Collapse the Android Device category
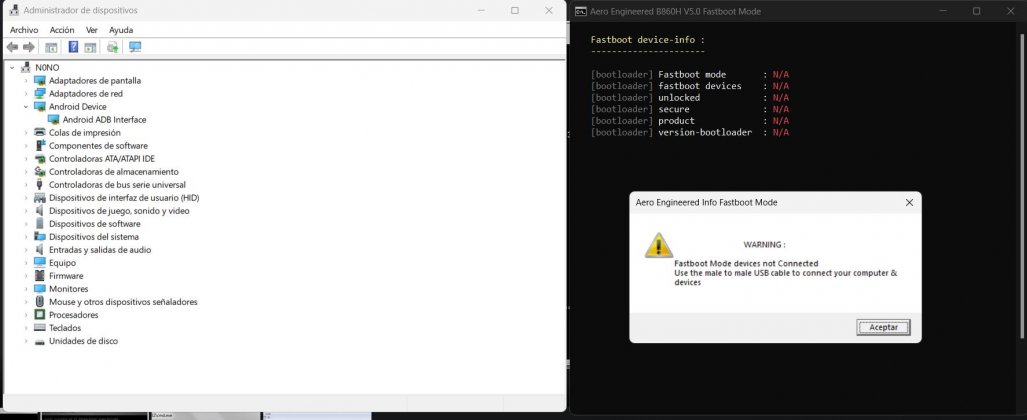 tap(26, 107)
